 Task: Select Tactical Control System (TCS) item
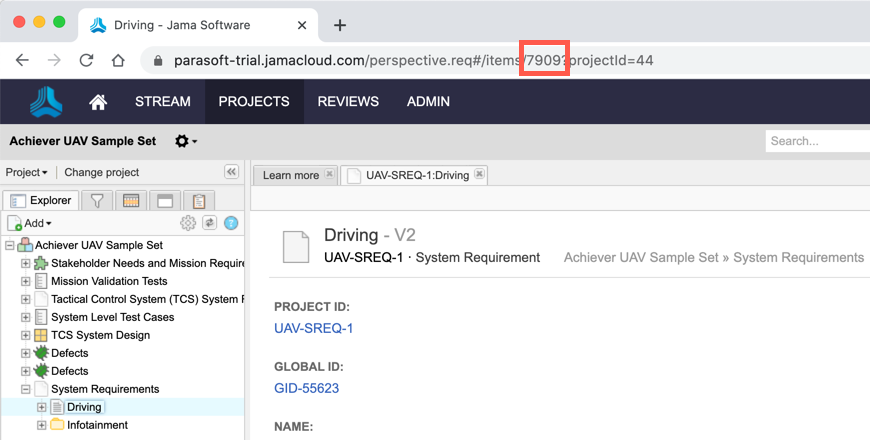(148, 299)
